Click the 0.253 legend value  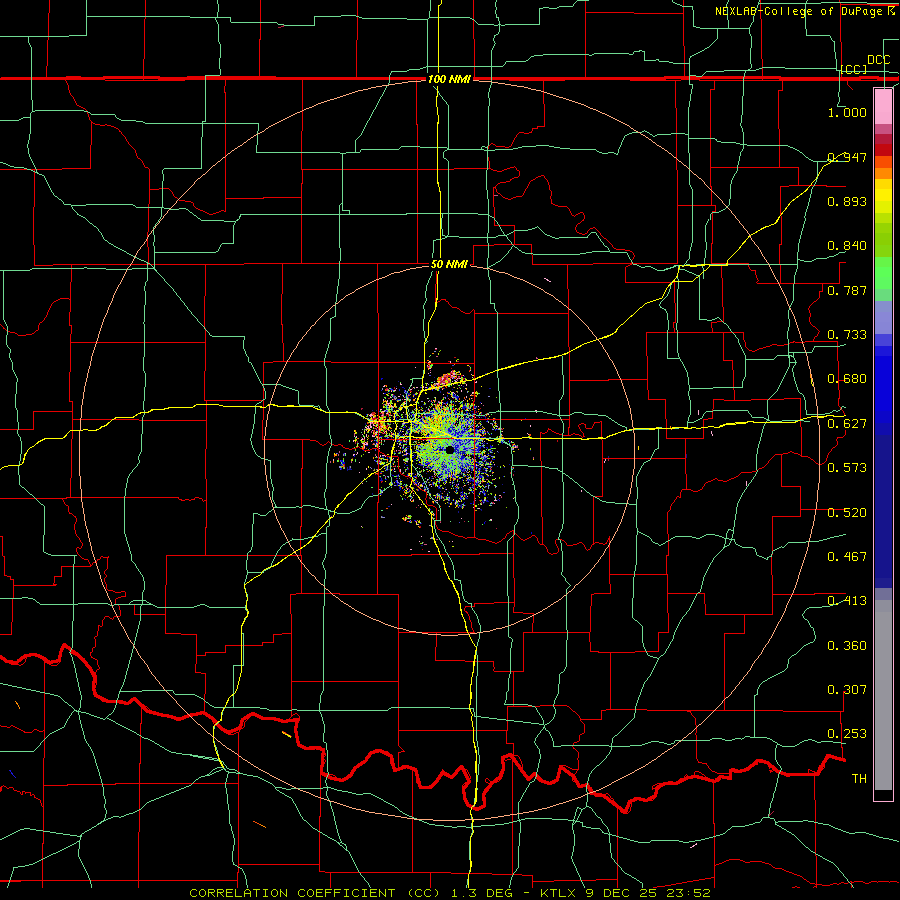[x=847, y=734]
